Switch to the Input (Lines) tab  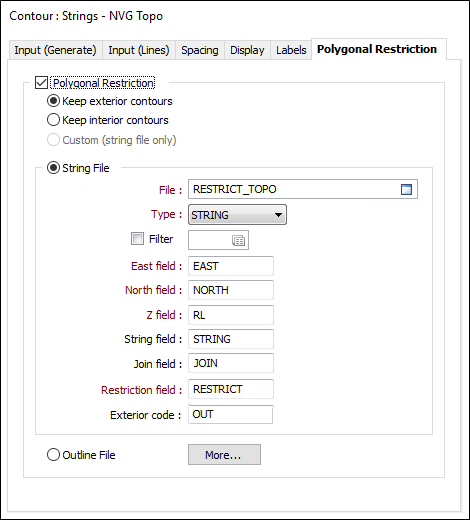[139, 50]
